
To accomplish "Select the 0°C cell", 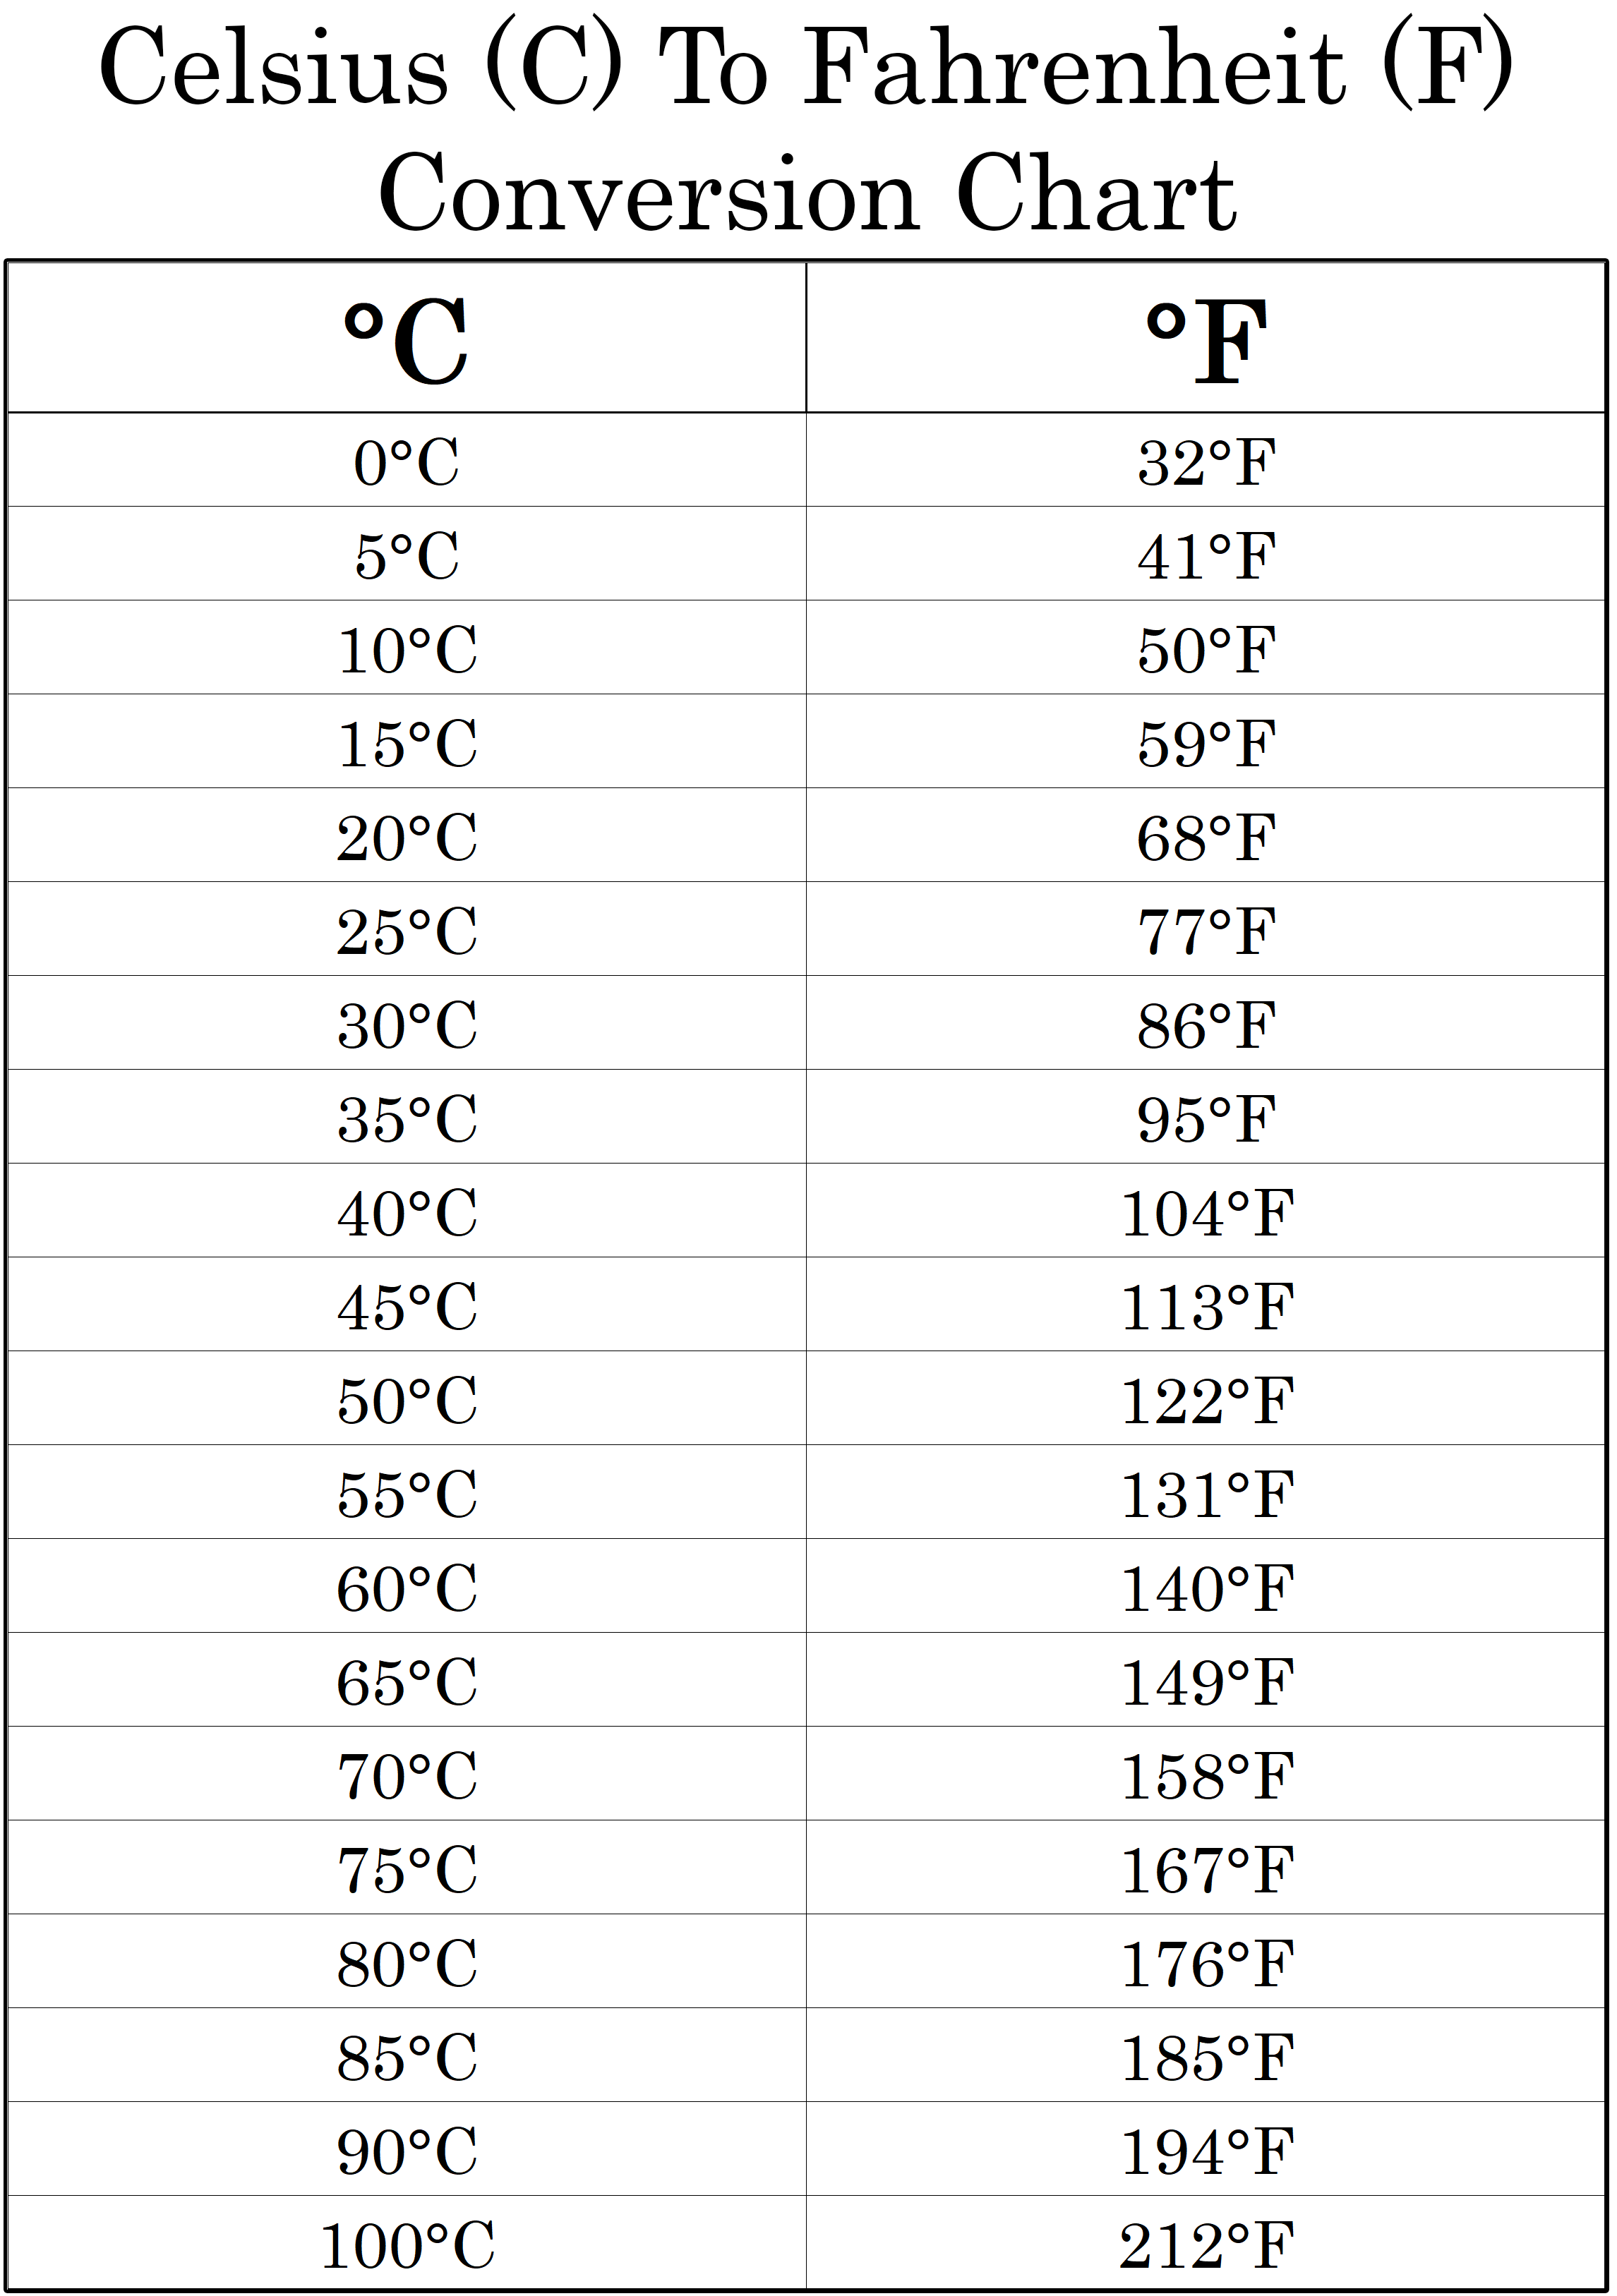I will [406, 463].
